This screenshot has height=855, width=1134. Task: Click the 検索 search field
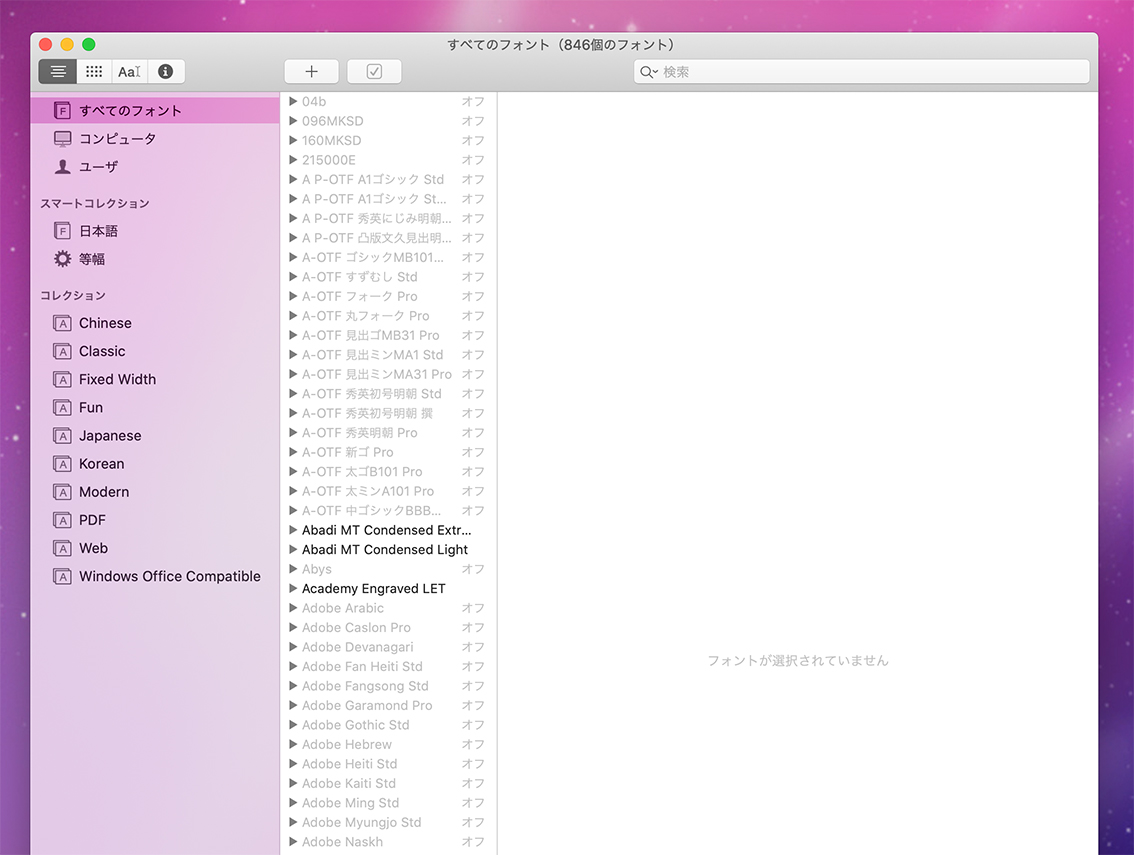tap(870, 72)
